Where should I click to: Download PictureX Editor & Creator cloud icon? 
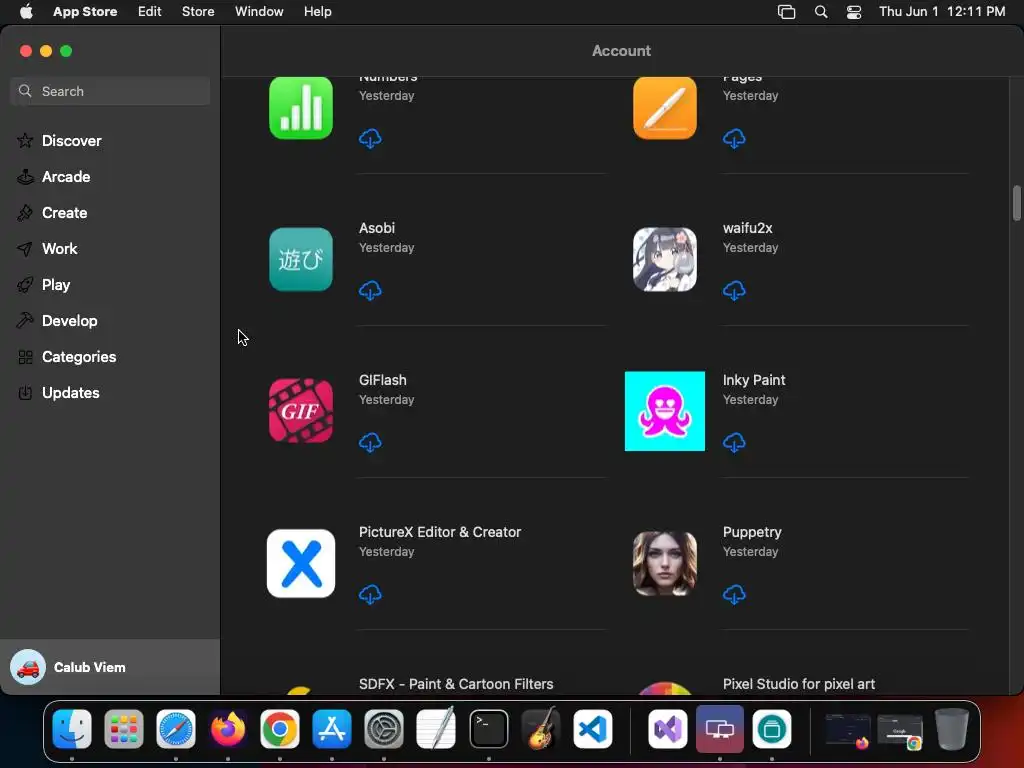[370, 595]
